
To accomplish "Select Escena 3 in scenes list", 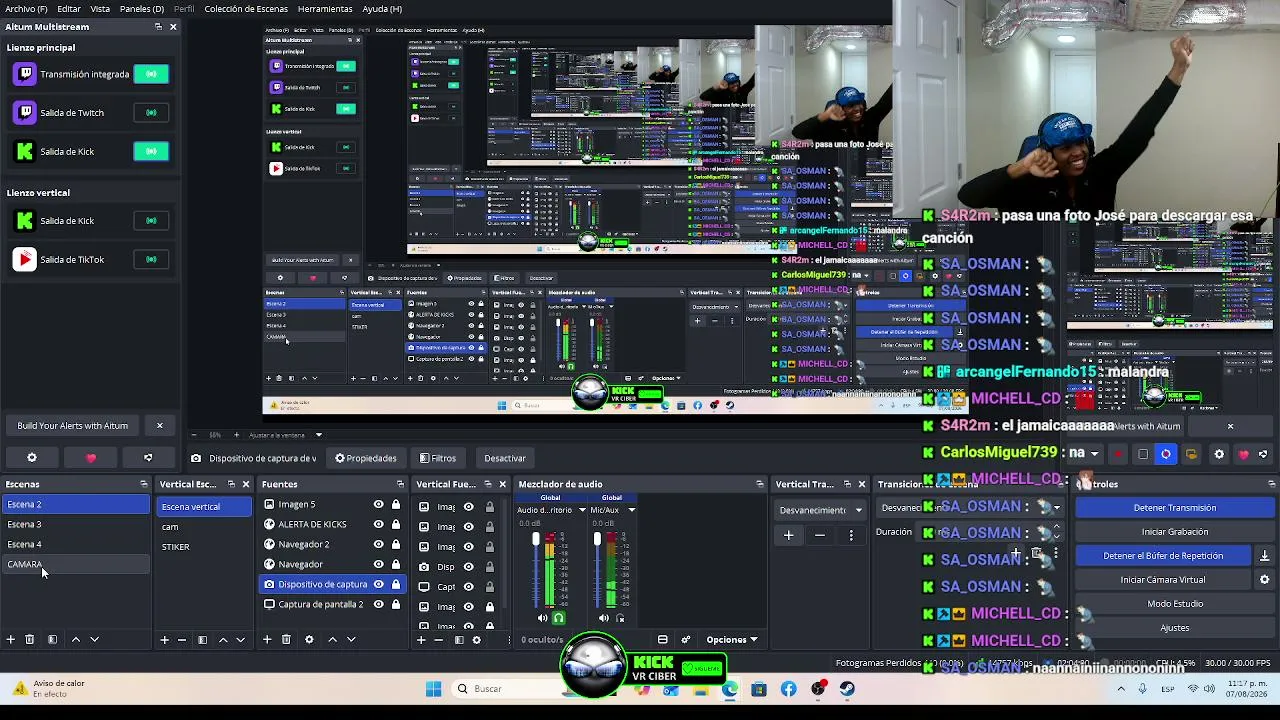I will pyautogui.click(x=76, y=525).
